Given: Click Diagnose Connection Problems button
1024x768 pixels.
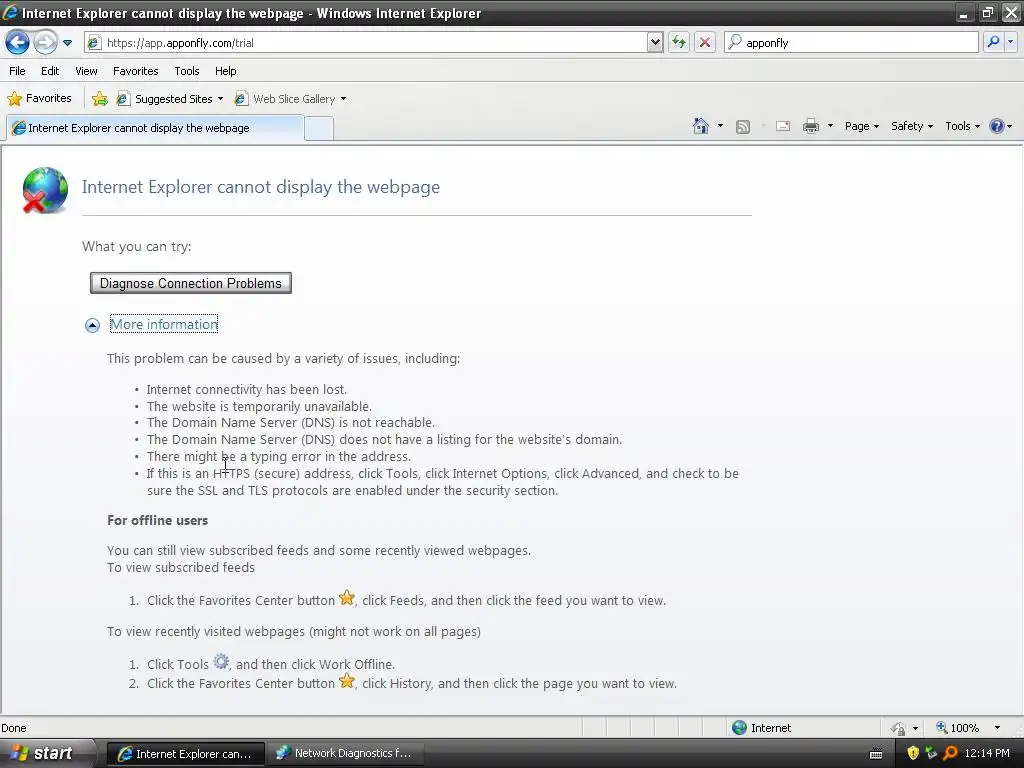Looking at the screenshot, I should (x=191, y=283).
